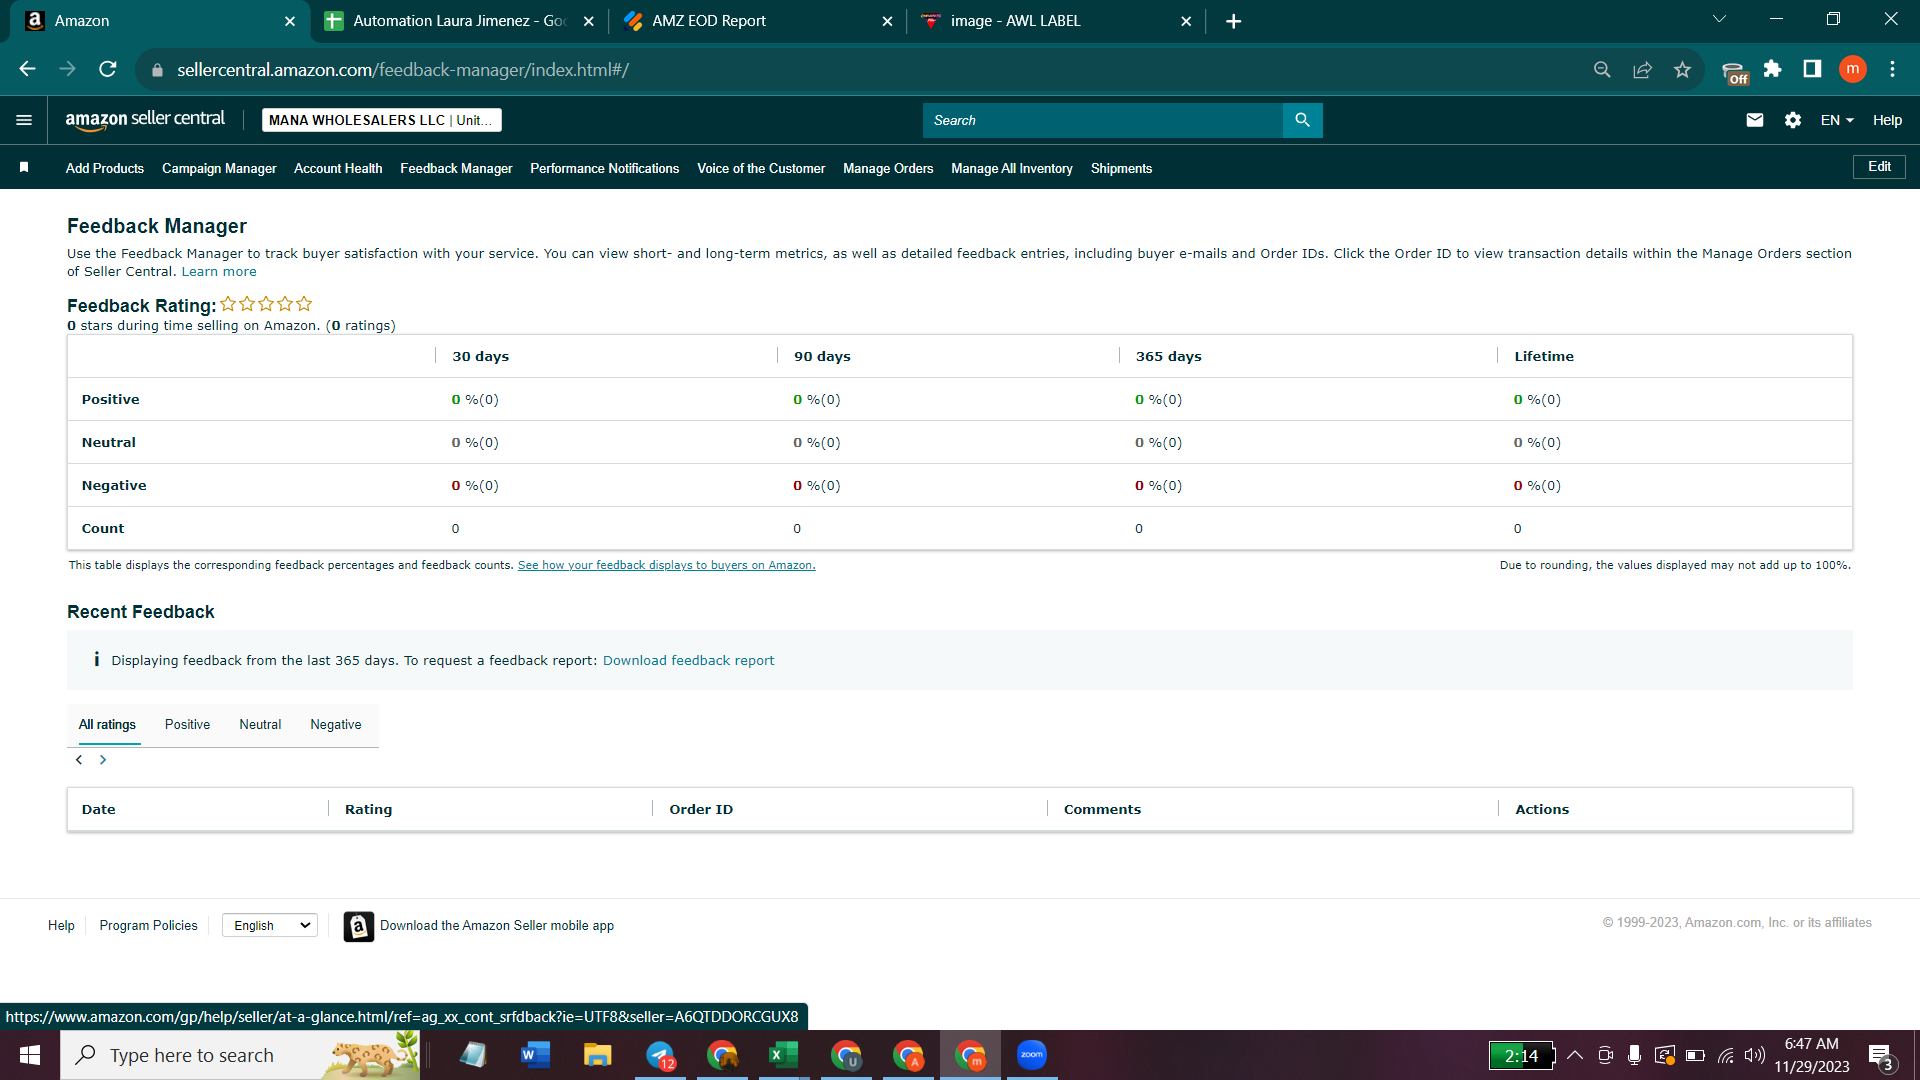
Task: Go to next feedback page arrow
Action: coord(102,760)
